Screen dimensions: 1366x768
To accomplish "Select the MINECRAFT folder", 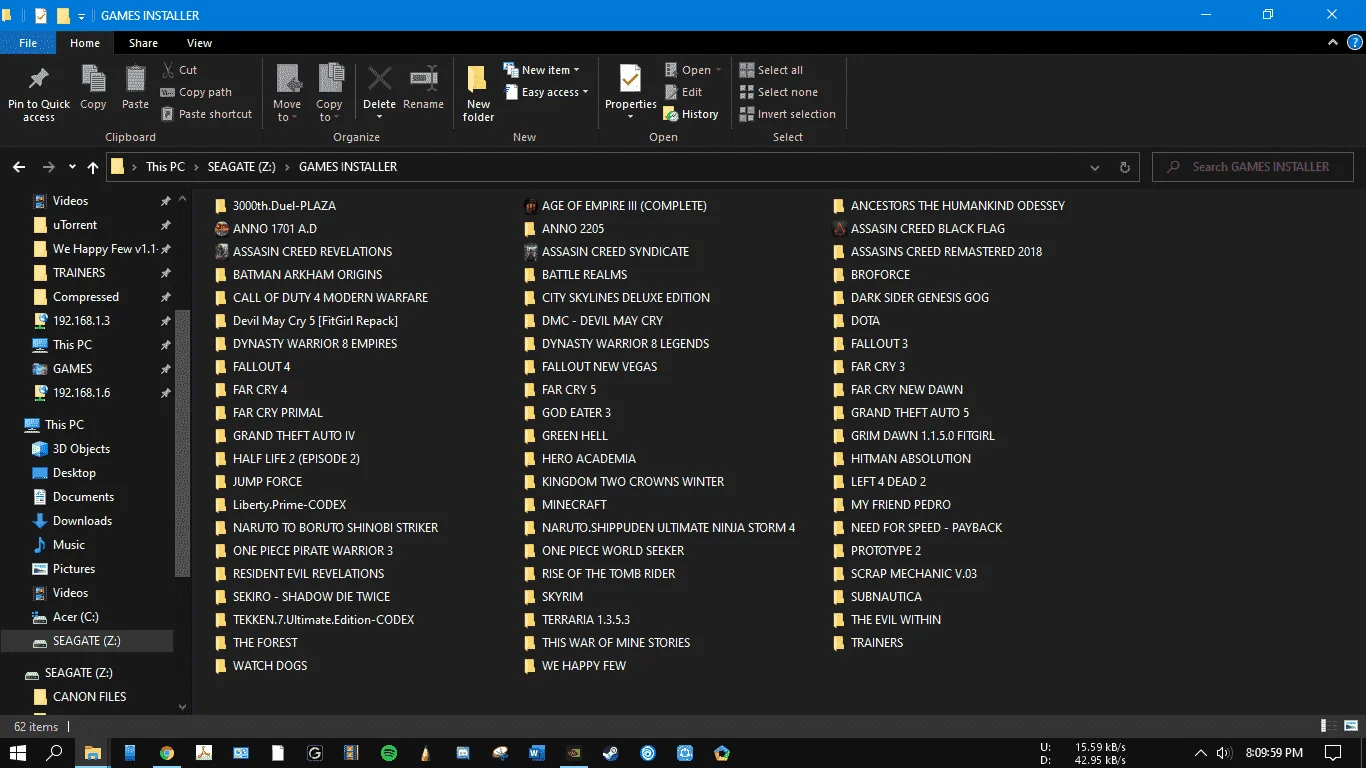I will (x=574, y=505).
